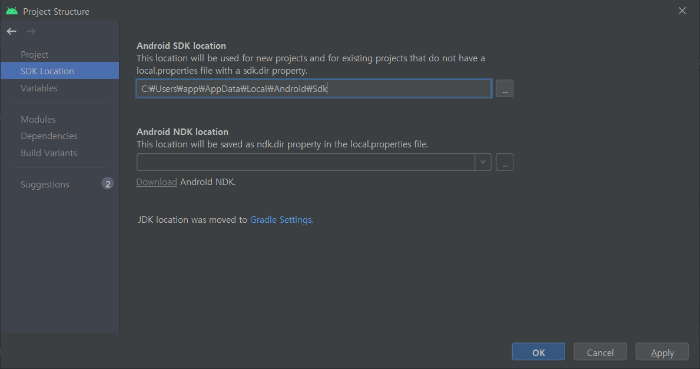The image size is (700, 369).
Task: Click the Apply button
Action: click(x=662, y=352)
